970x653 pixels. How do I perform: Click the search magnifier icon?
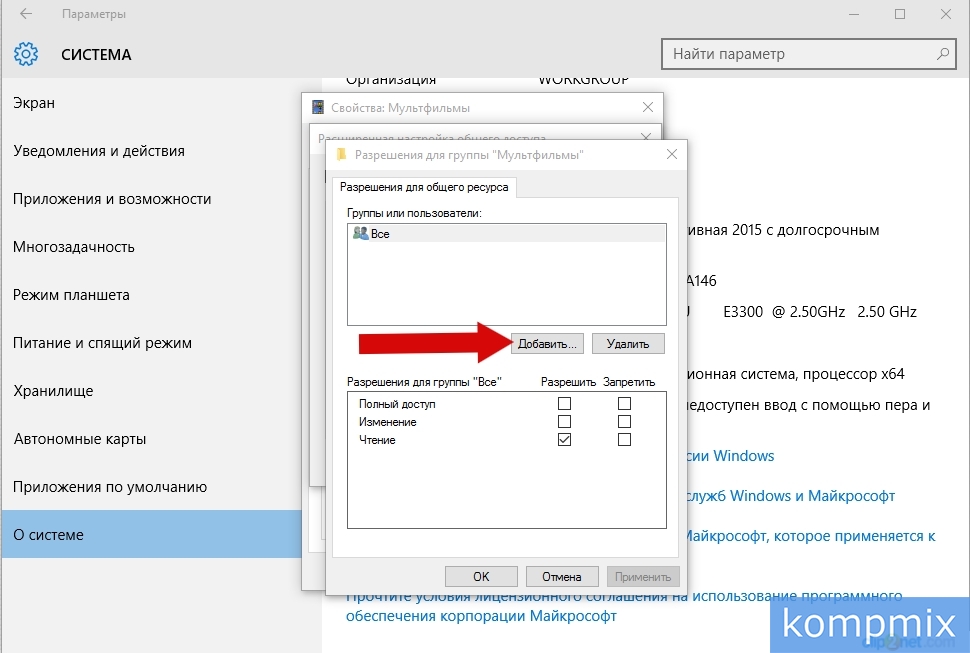(x=943, y=54)
